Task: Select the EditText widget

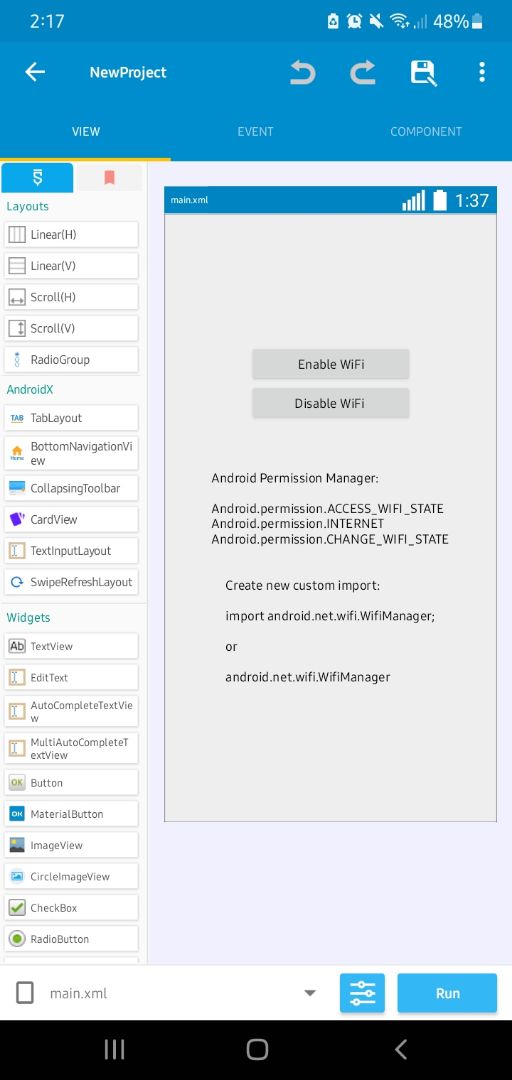Action: 71,677
